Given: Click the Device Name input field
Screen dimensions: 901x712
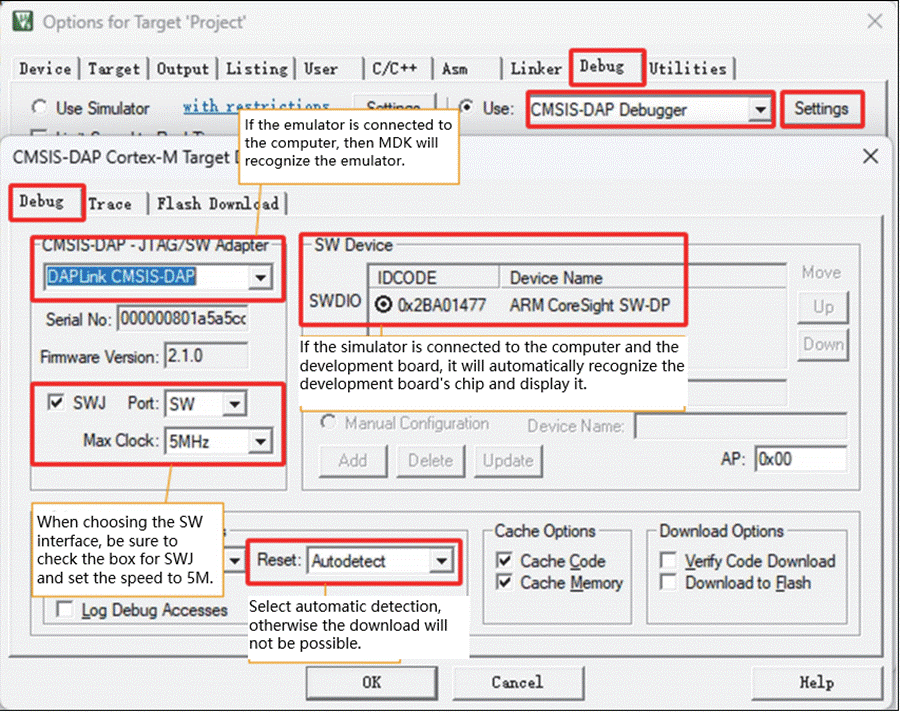Looking at the screenshot, I should [x=741, y=426].
